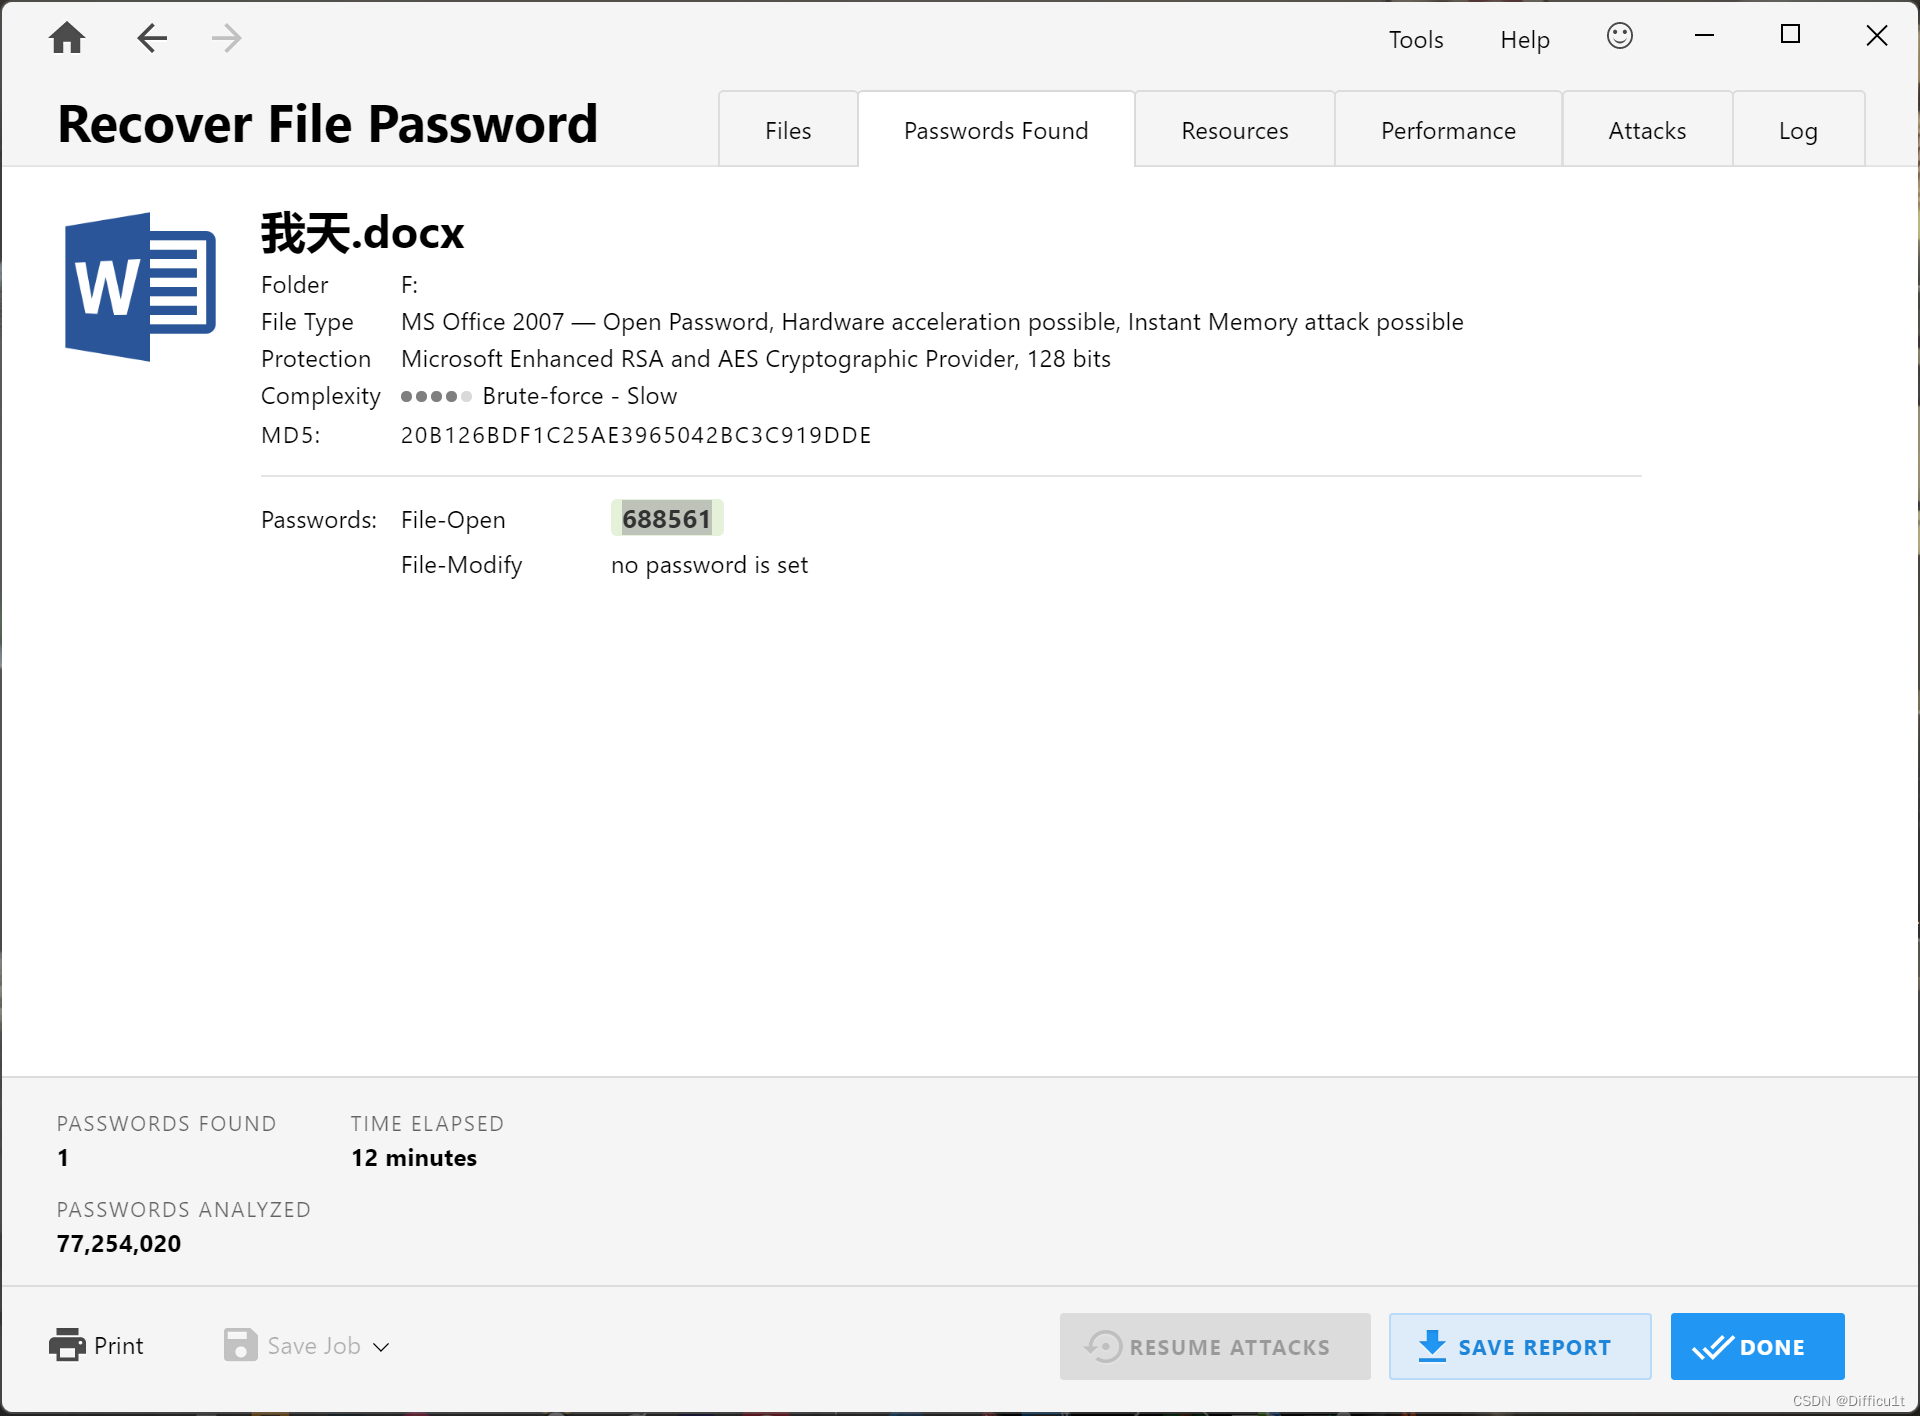The width and height of the screenshot is (1920, 1416).
Task: Click the SAVE REPORT button
Action: point(1518,1346)
